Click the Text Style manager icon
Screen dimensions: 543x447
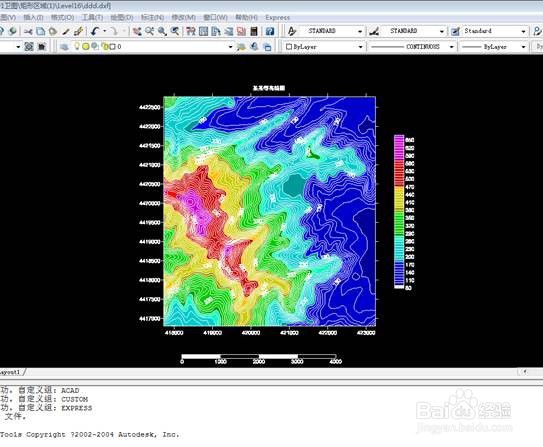[292, 32]
